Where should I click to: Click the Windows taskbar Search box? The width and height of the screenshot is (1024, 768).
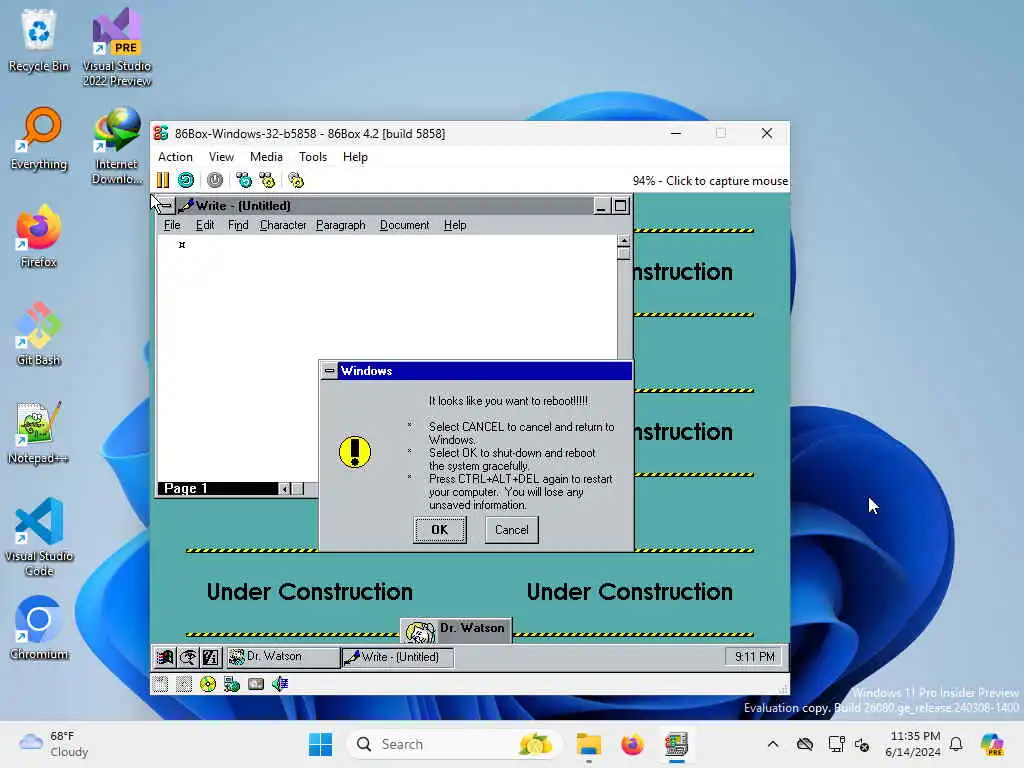point(454,744)
